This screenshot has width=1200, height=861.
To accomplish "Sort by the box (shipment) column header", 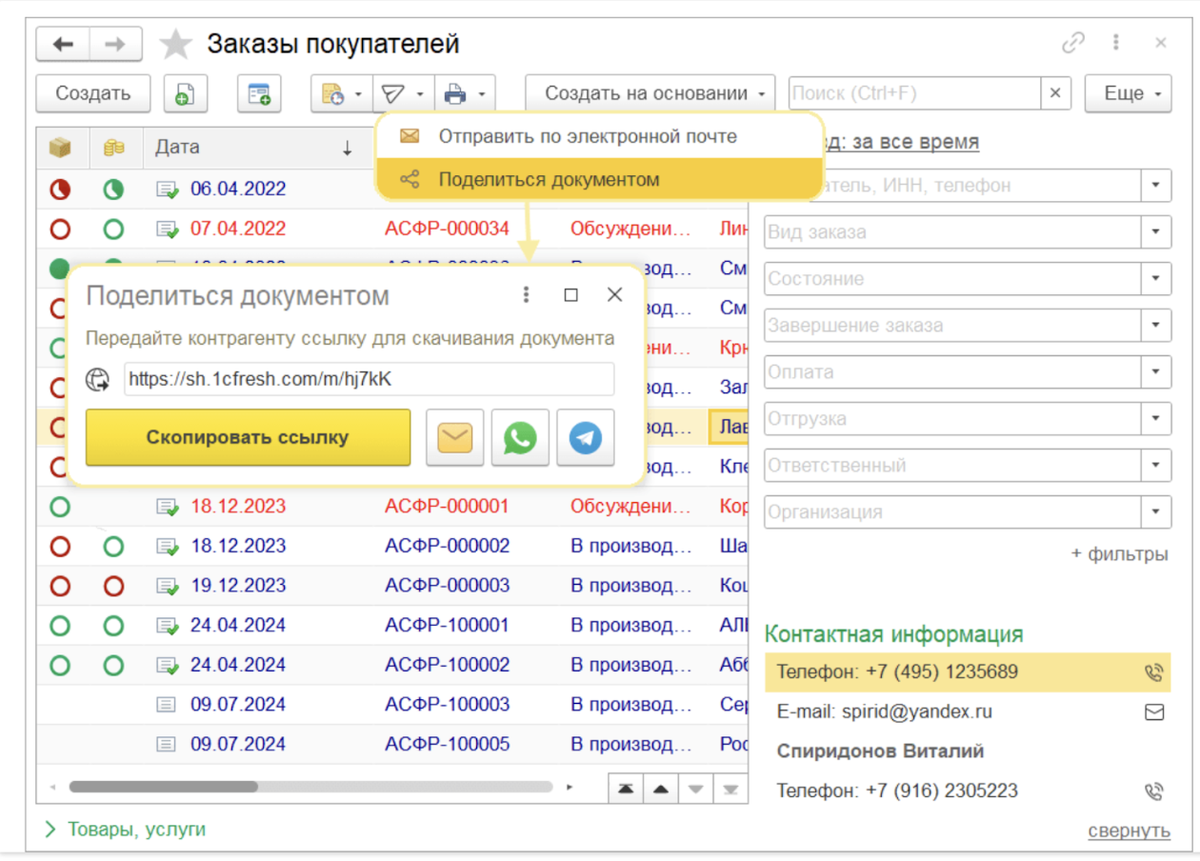I will 60,147.
